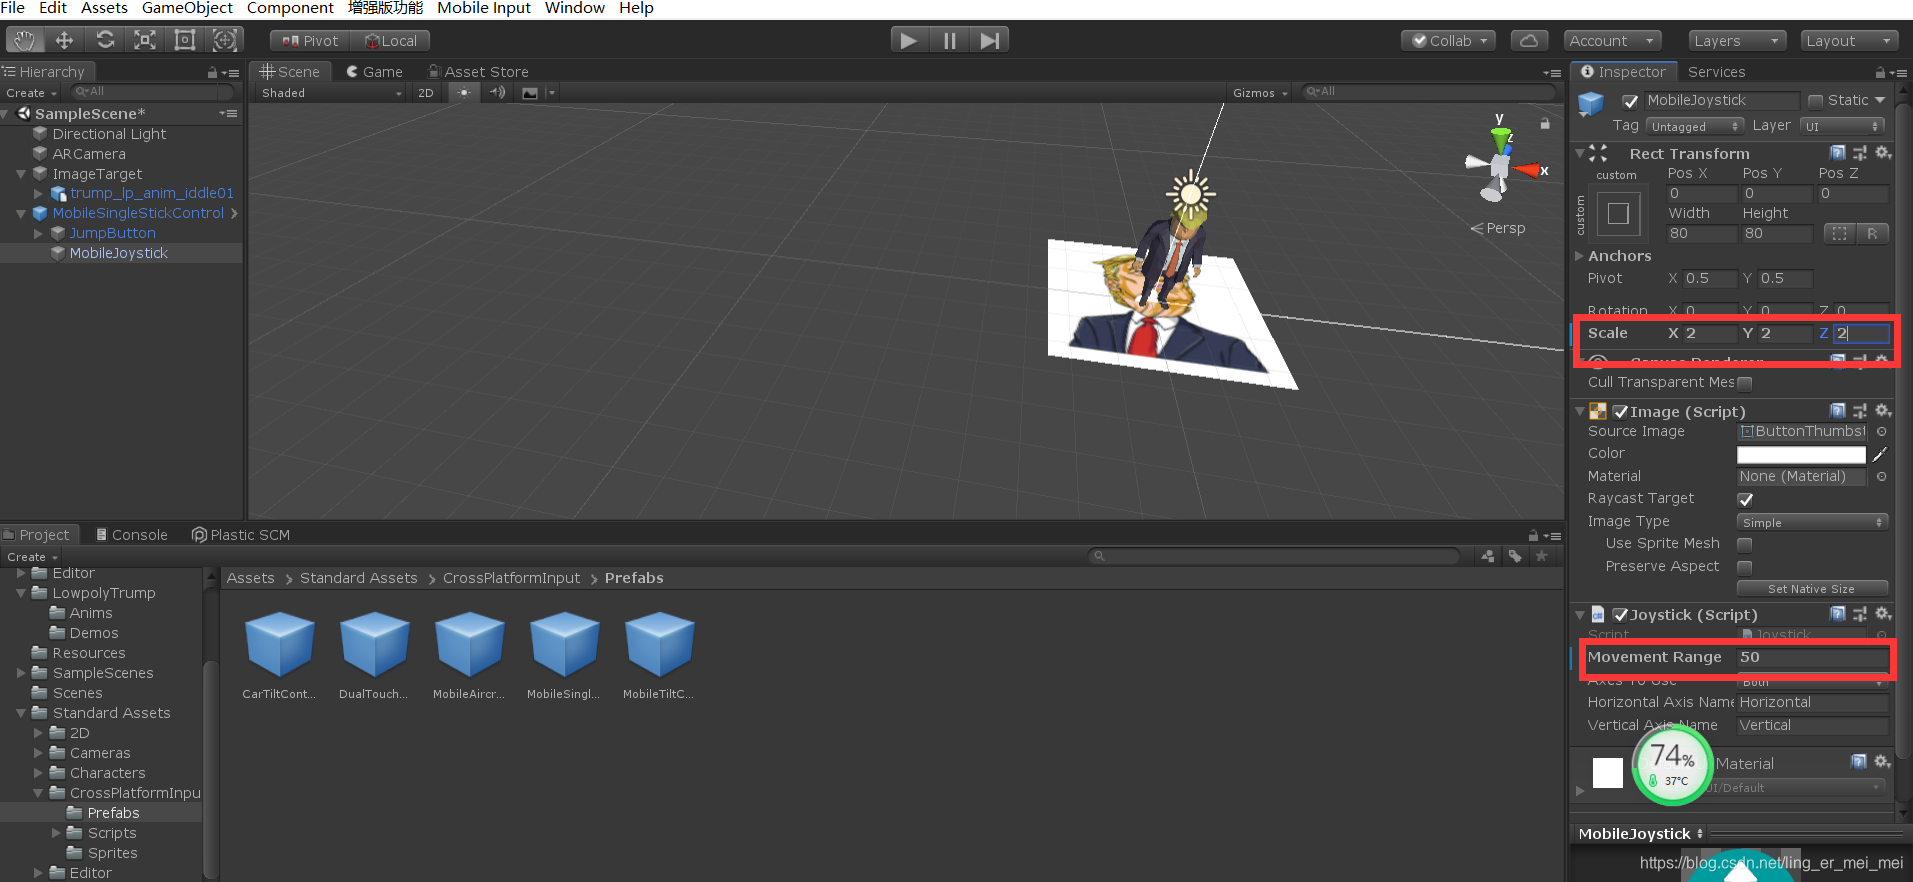Open the Mobile Input menu
The height and width of the screenshot is (882, 1913).
tap(484, 8)
